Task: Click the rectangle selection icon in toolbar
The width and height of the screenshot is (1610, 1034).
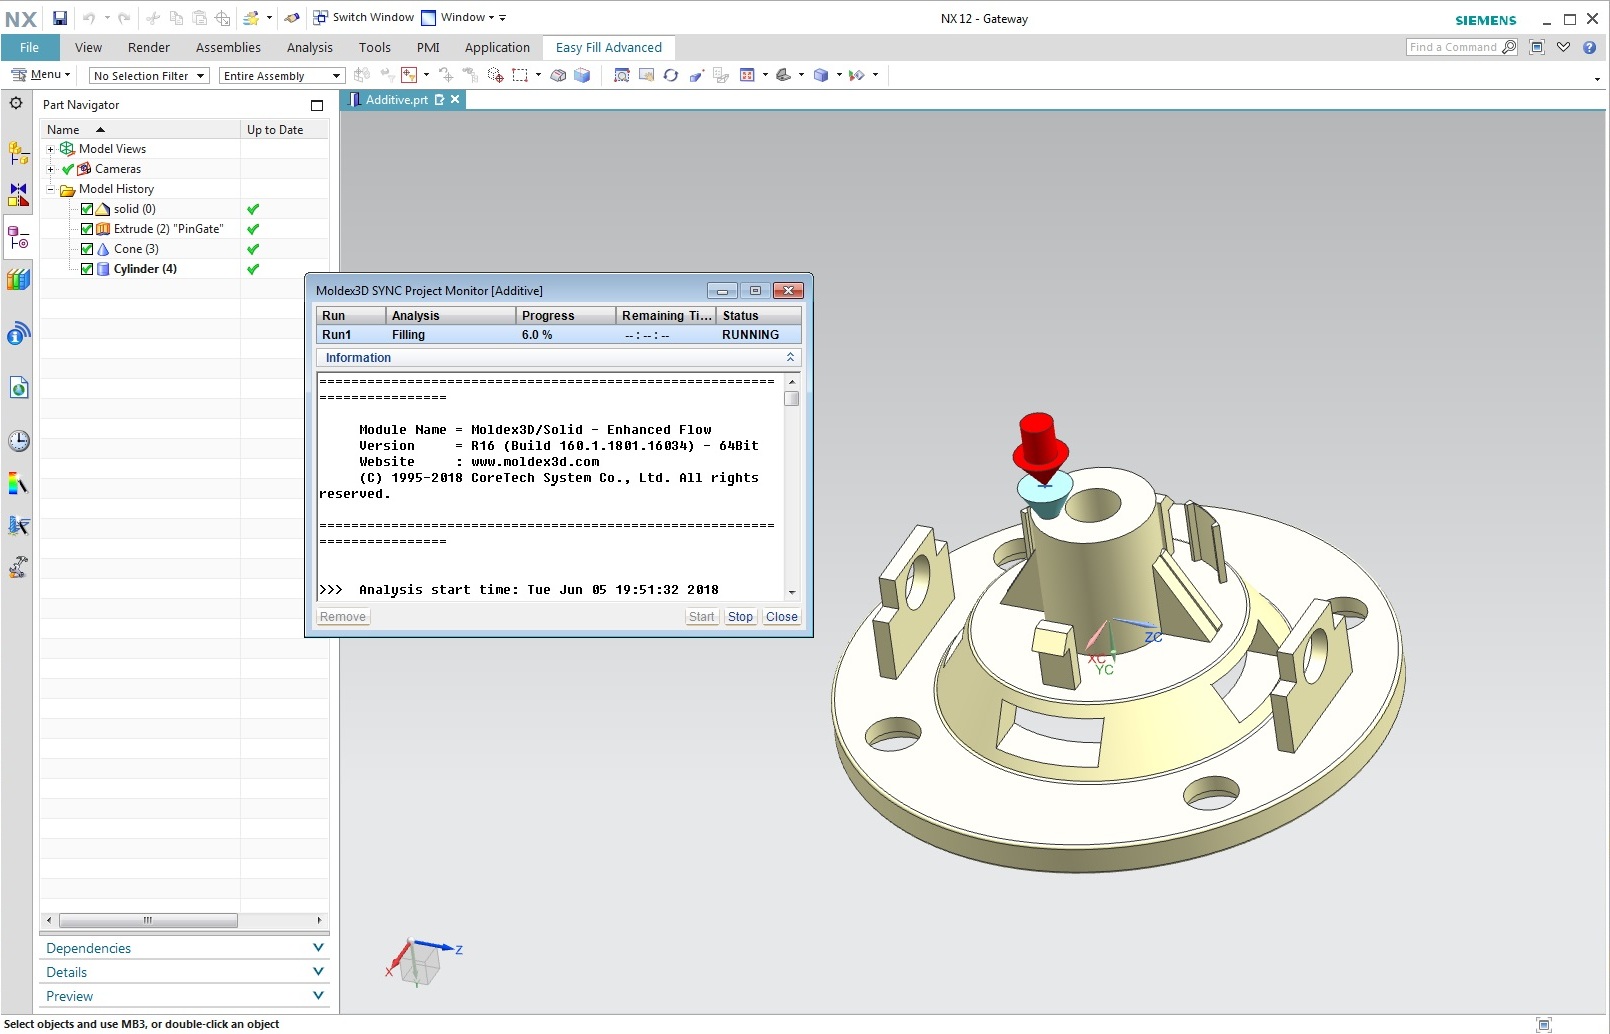Action: [520, 75]
